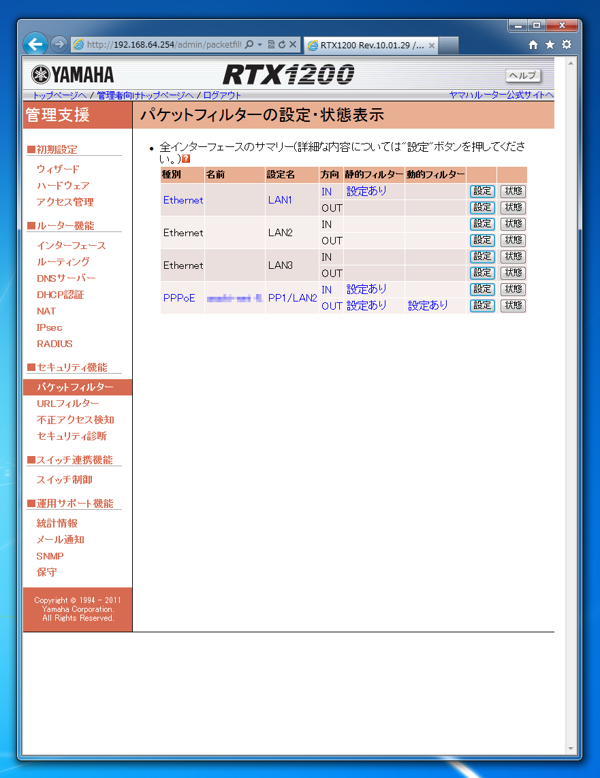Click PPPoE OUT dynamic filter 設定あり

(428, 306)
